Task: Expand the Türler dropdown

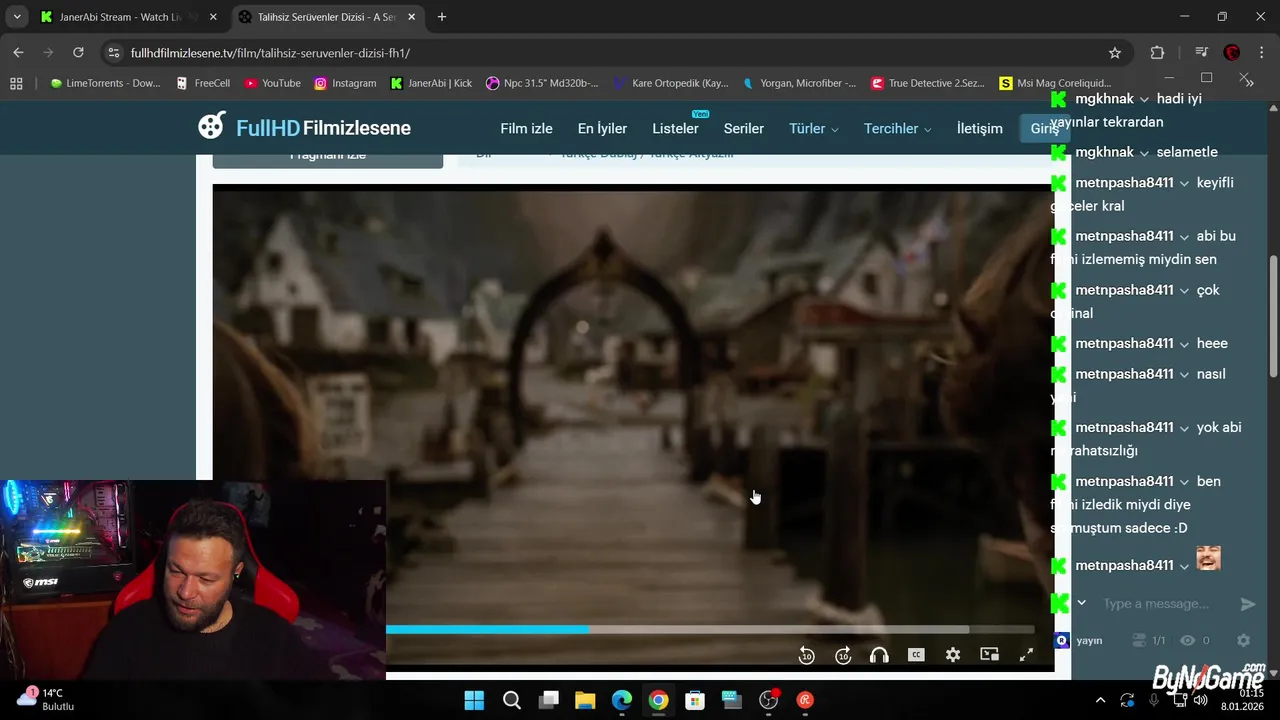Action: click(814, 128)
